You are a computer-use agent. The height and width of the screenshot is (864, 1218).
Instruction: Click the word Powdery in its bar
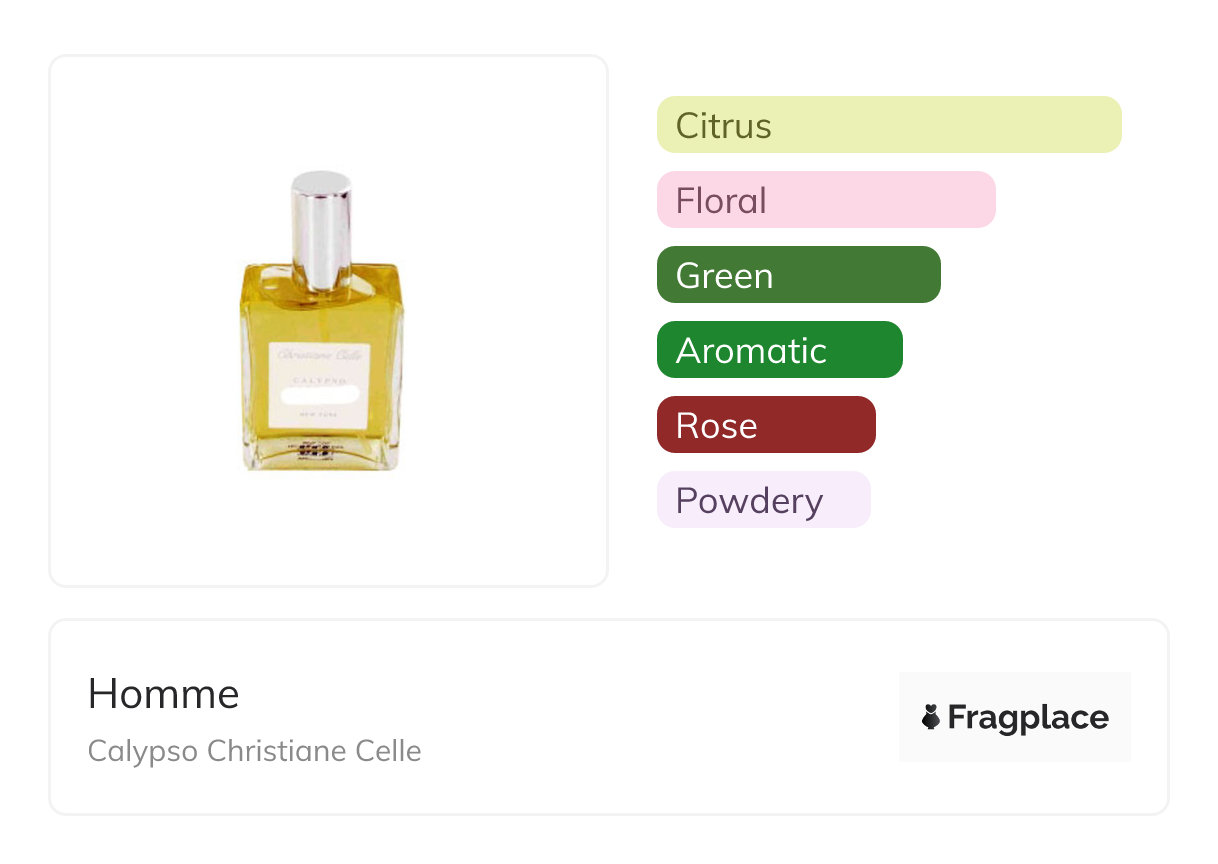[x=749, y=501]
